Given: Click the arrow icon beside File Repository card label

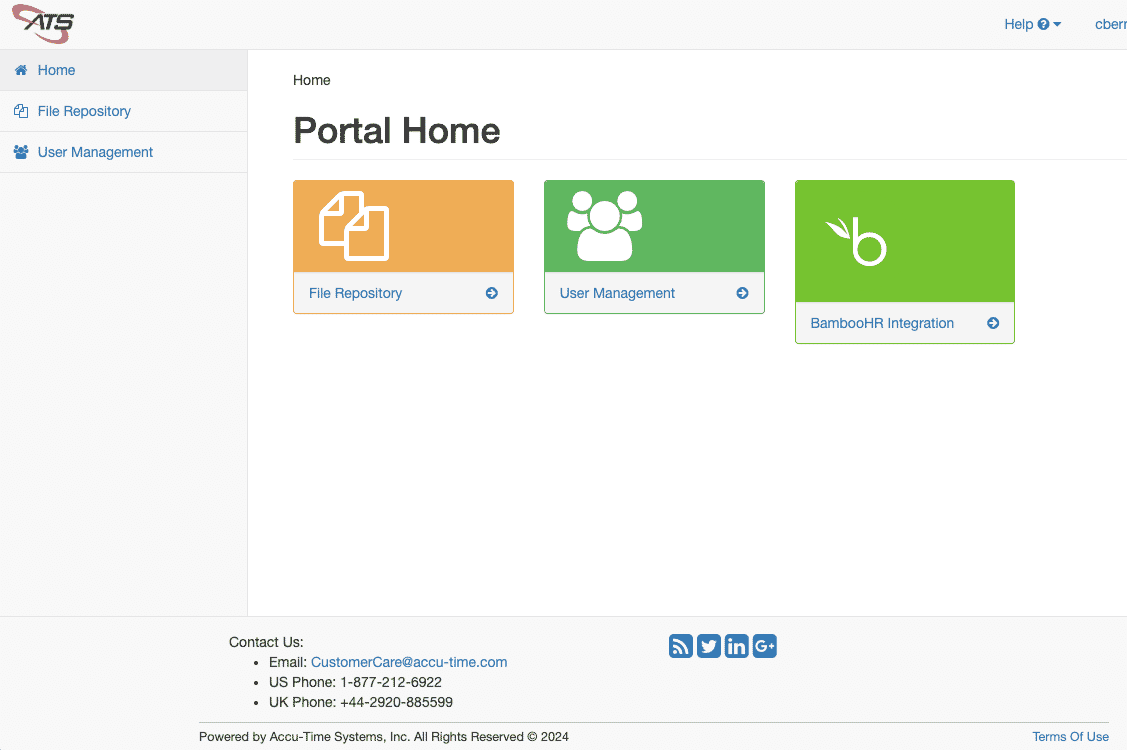Looking at the screenshot, I should point(492,293).
